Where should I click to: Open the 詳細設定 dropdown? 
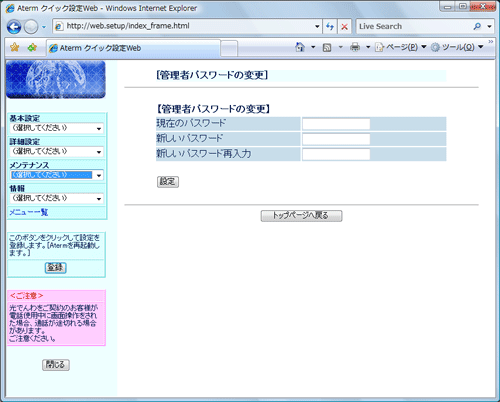click(x=56, y=152)
